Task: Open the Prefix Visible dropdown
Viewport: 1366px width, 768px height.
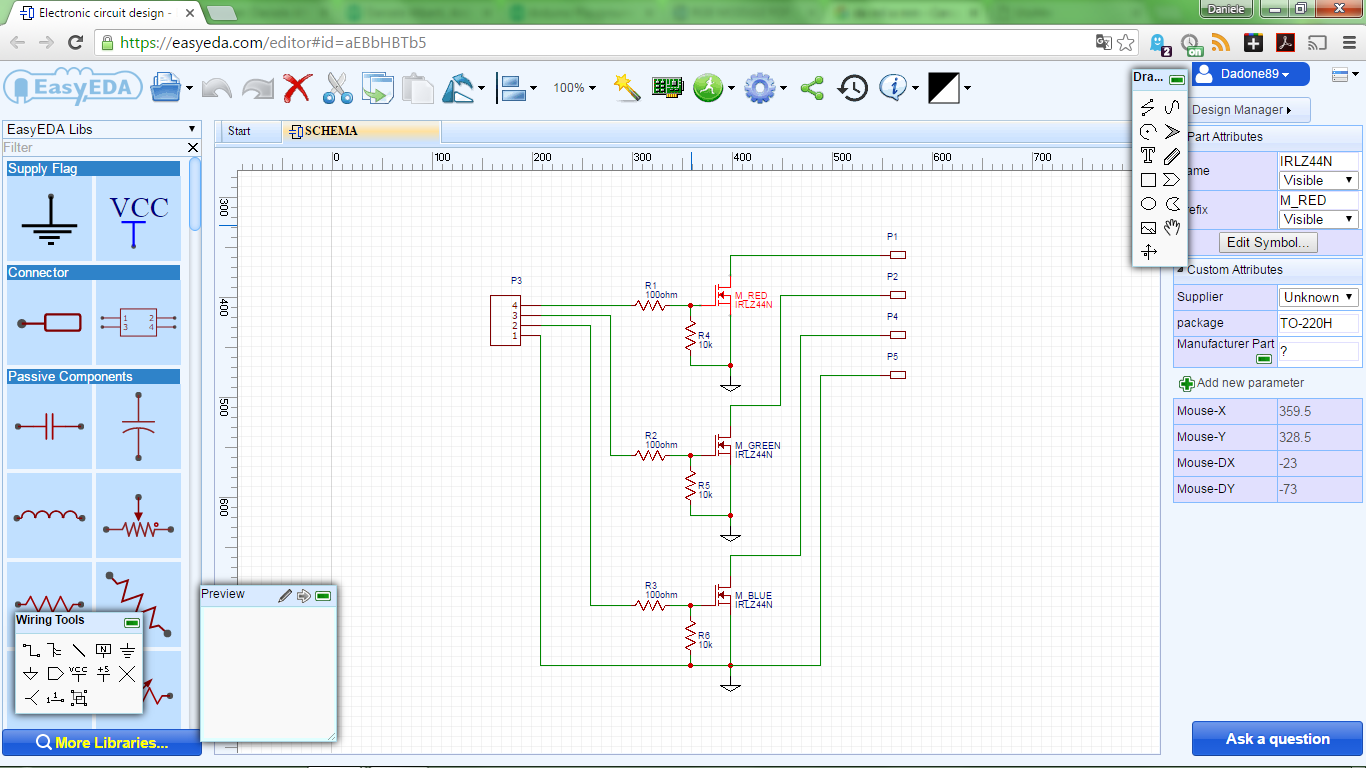Action: (1319, 219)
